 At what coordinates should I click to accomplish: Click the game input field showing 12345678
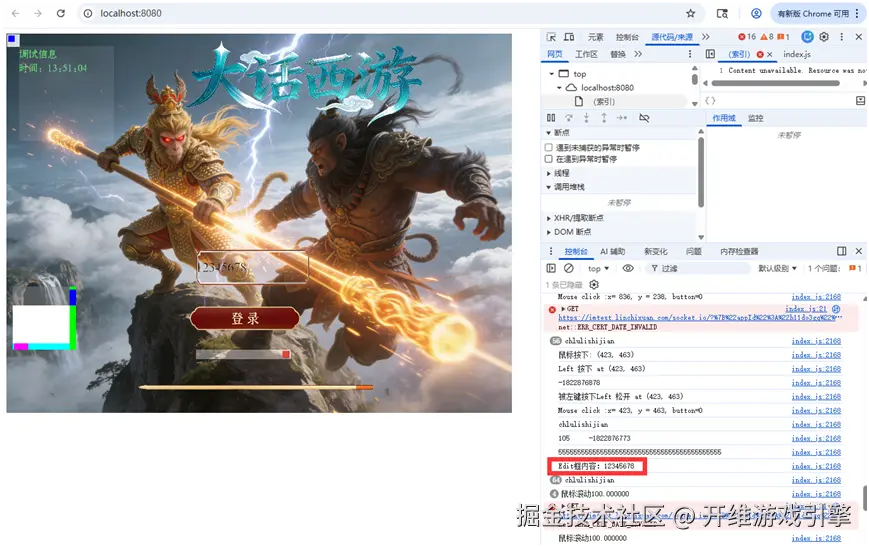[x=252, y=267]
